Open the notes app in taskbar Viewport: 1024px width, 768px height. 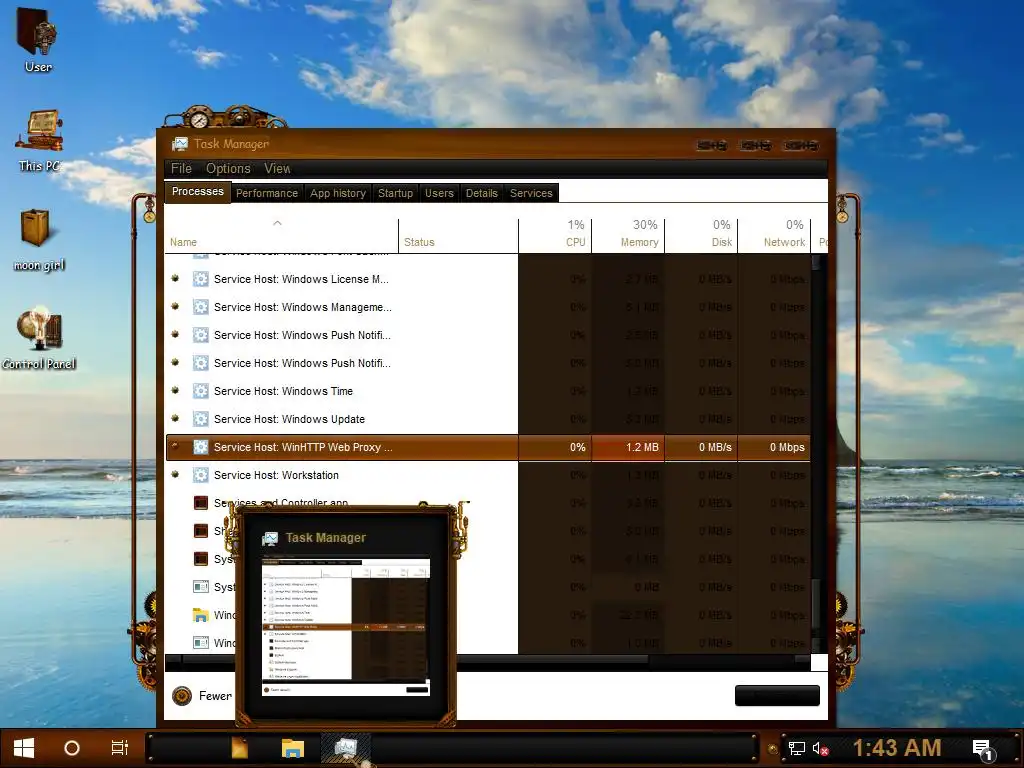pyautogui.click(x=240, y=748)
